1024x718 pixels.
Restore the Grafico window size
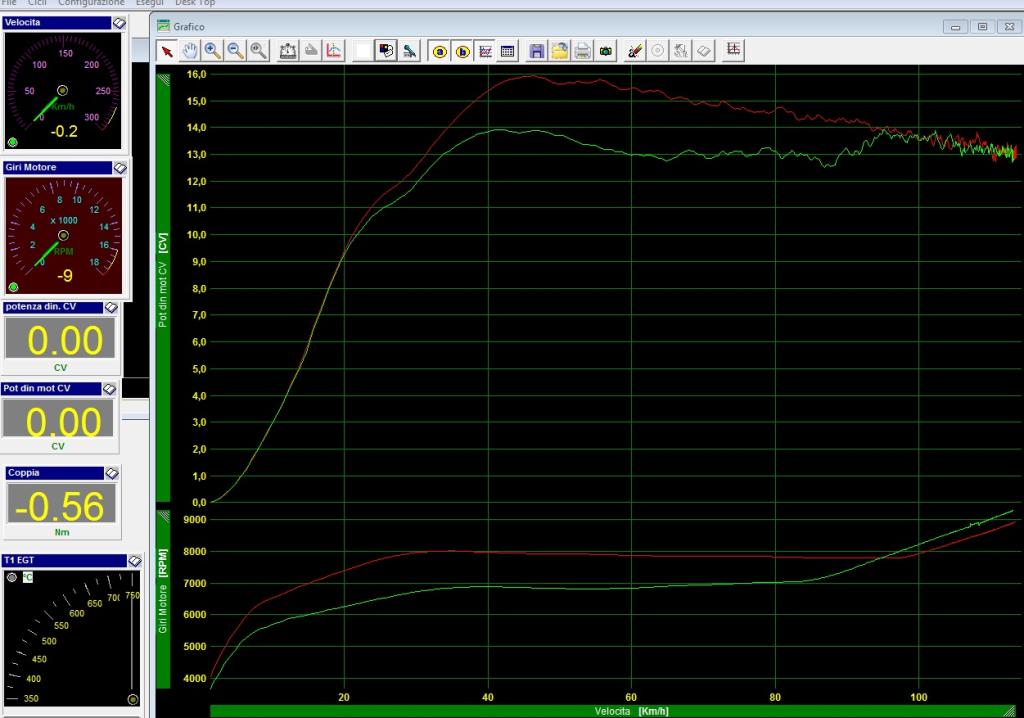982,27
